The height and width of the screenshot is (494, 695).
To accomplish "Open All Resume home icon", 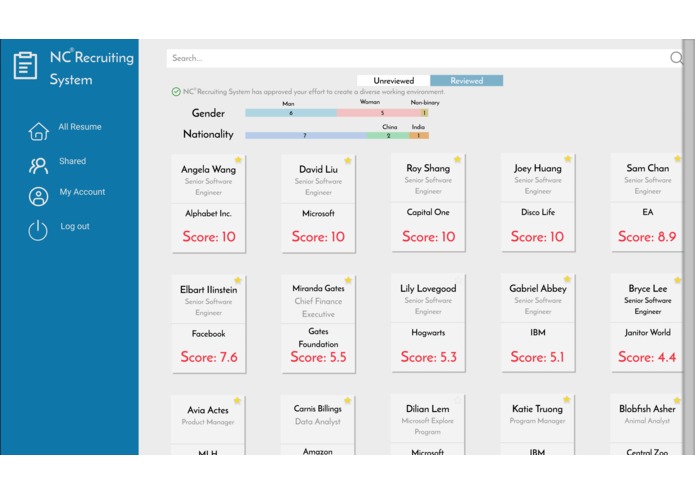I will [x=39, y=131].
